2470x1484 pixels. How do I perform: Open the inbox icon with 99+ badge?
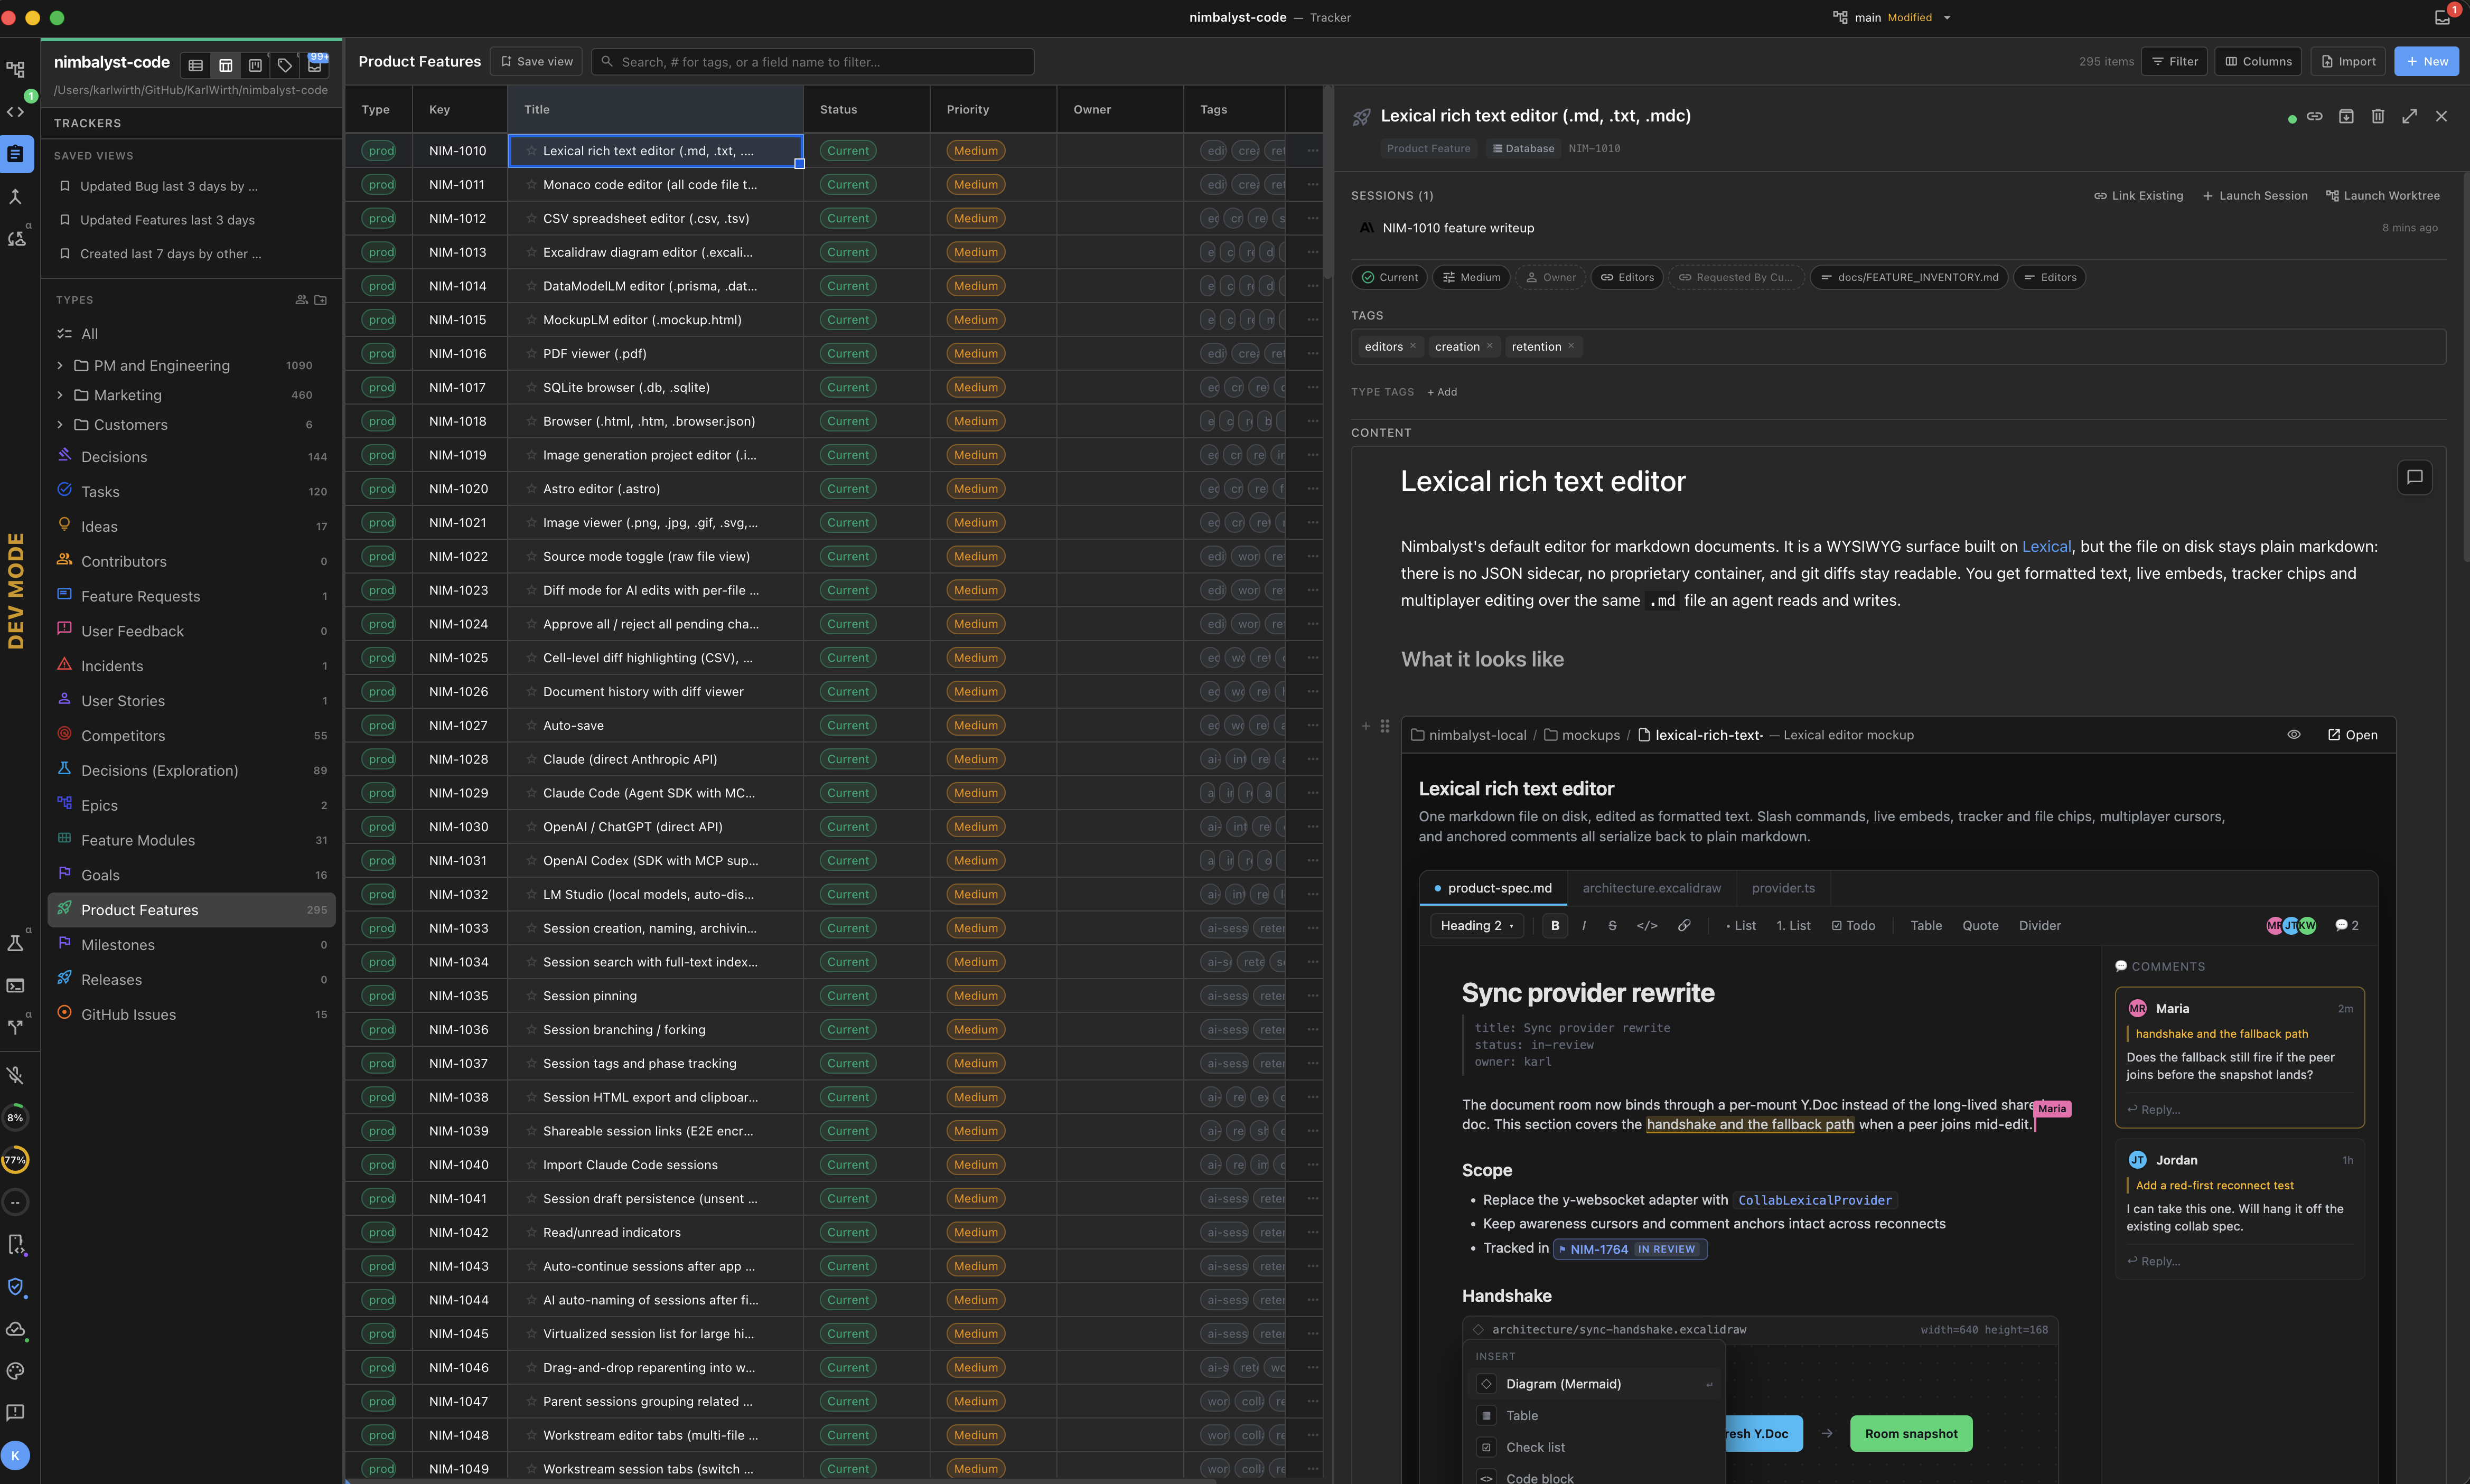tap(315, 65)
